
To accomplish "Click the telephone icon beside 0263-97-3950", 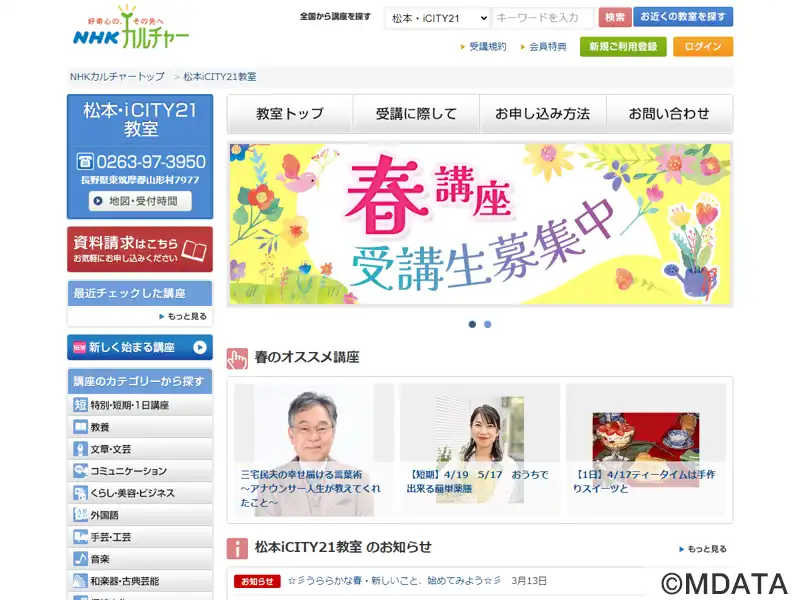I will [85, 161].
